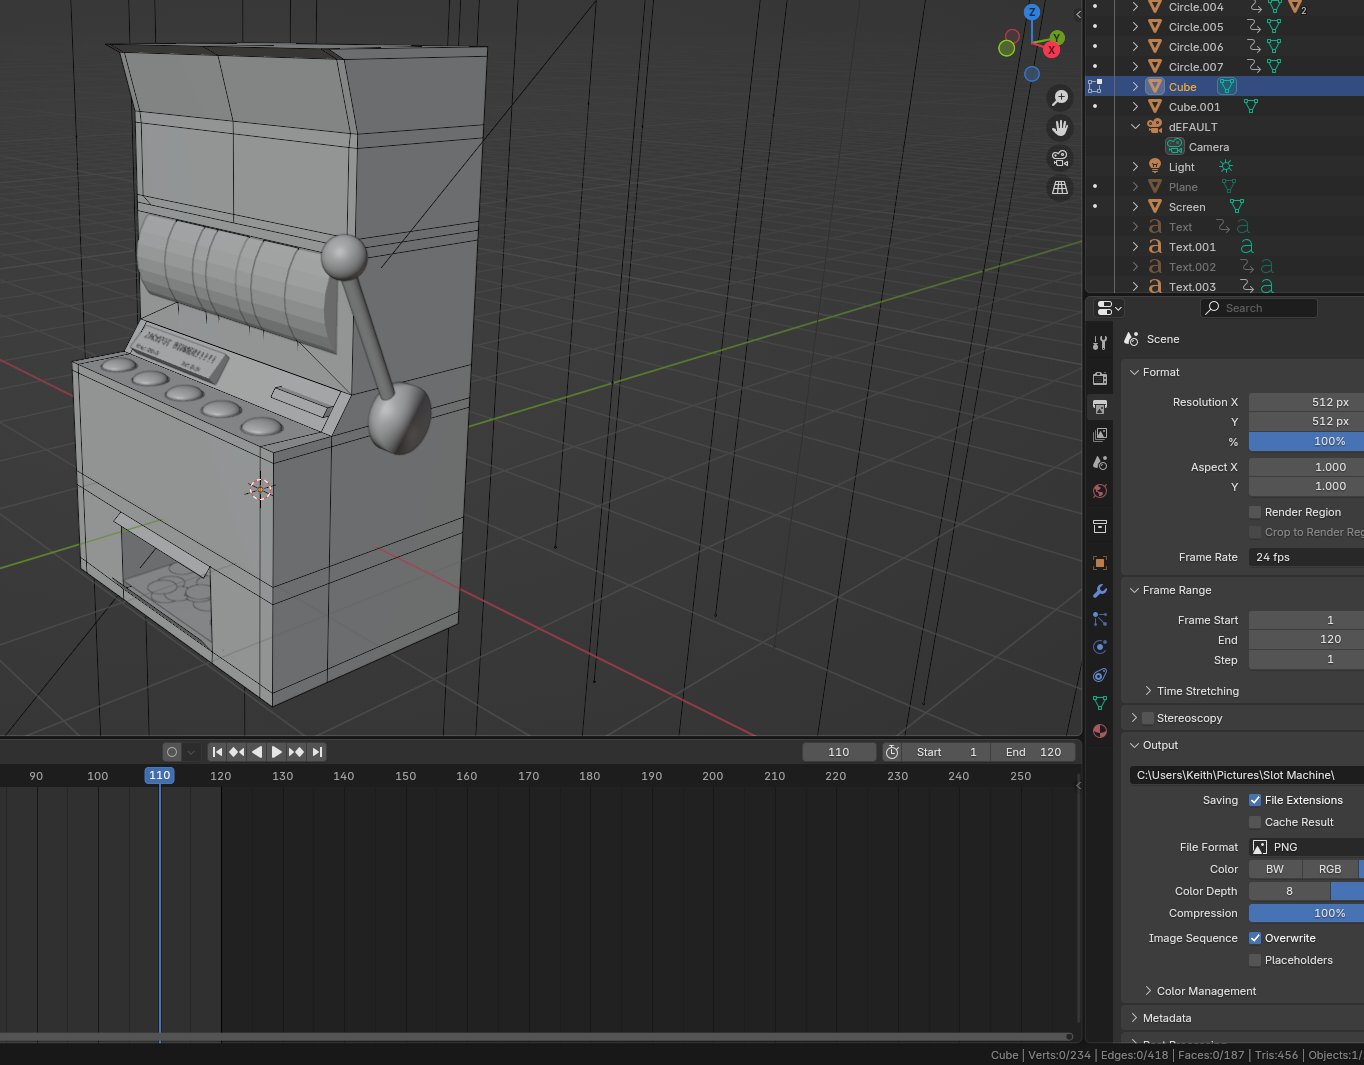This screenshot has height=1065, width=1364.
Task: Select the BW color mode
Action: coord(1275,869)
